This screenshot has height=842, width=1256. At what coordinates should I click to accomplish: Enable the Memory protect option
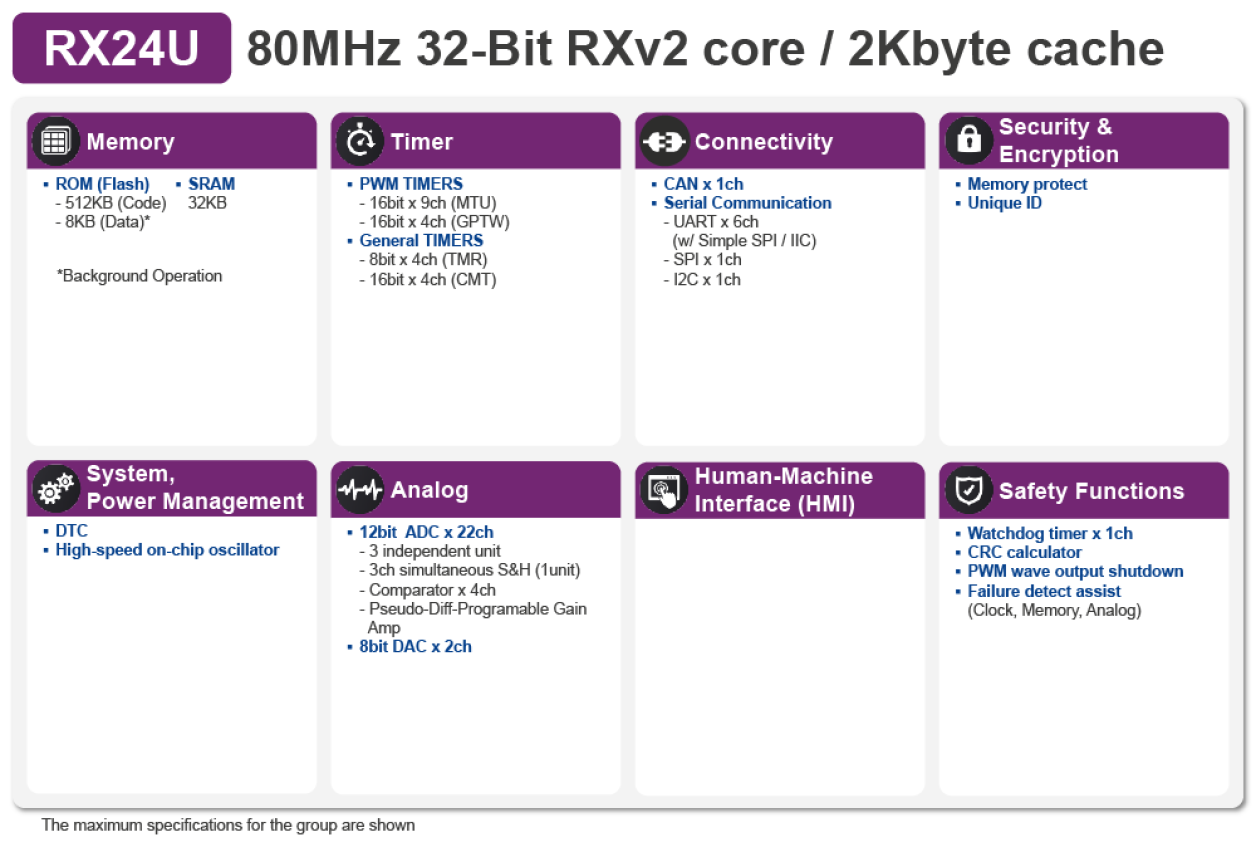pyautogui.click(x=1027, y=183)
